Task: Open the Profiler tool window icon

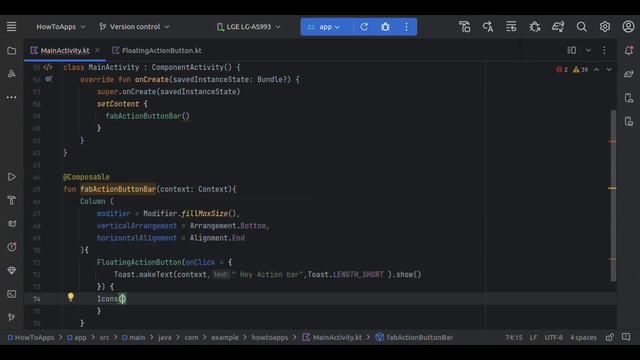Action: [11, 247]
